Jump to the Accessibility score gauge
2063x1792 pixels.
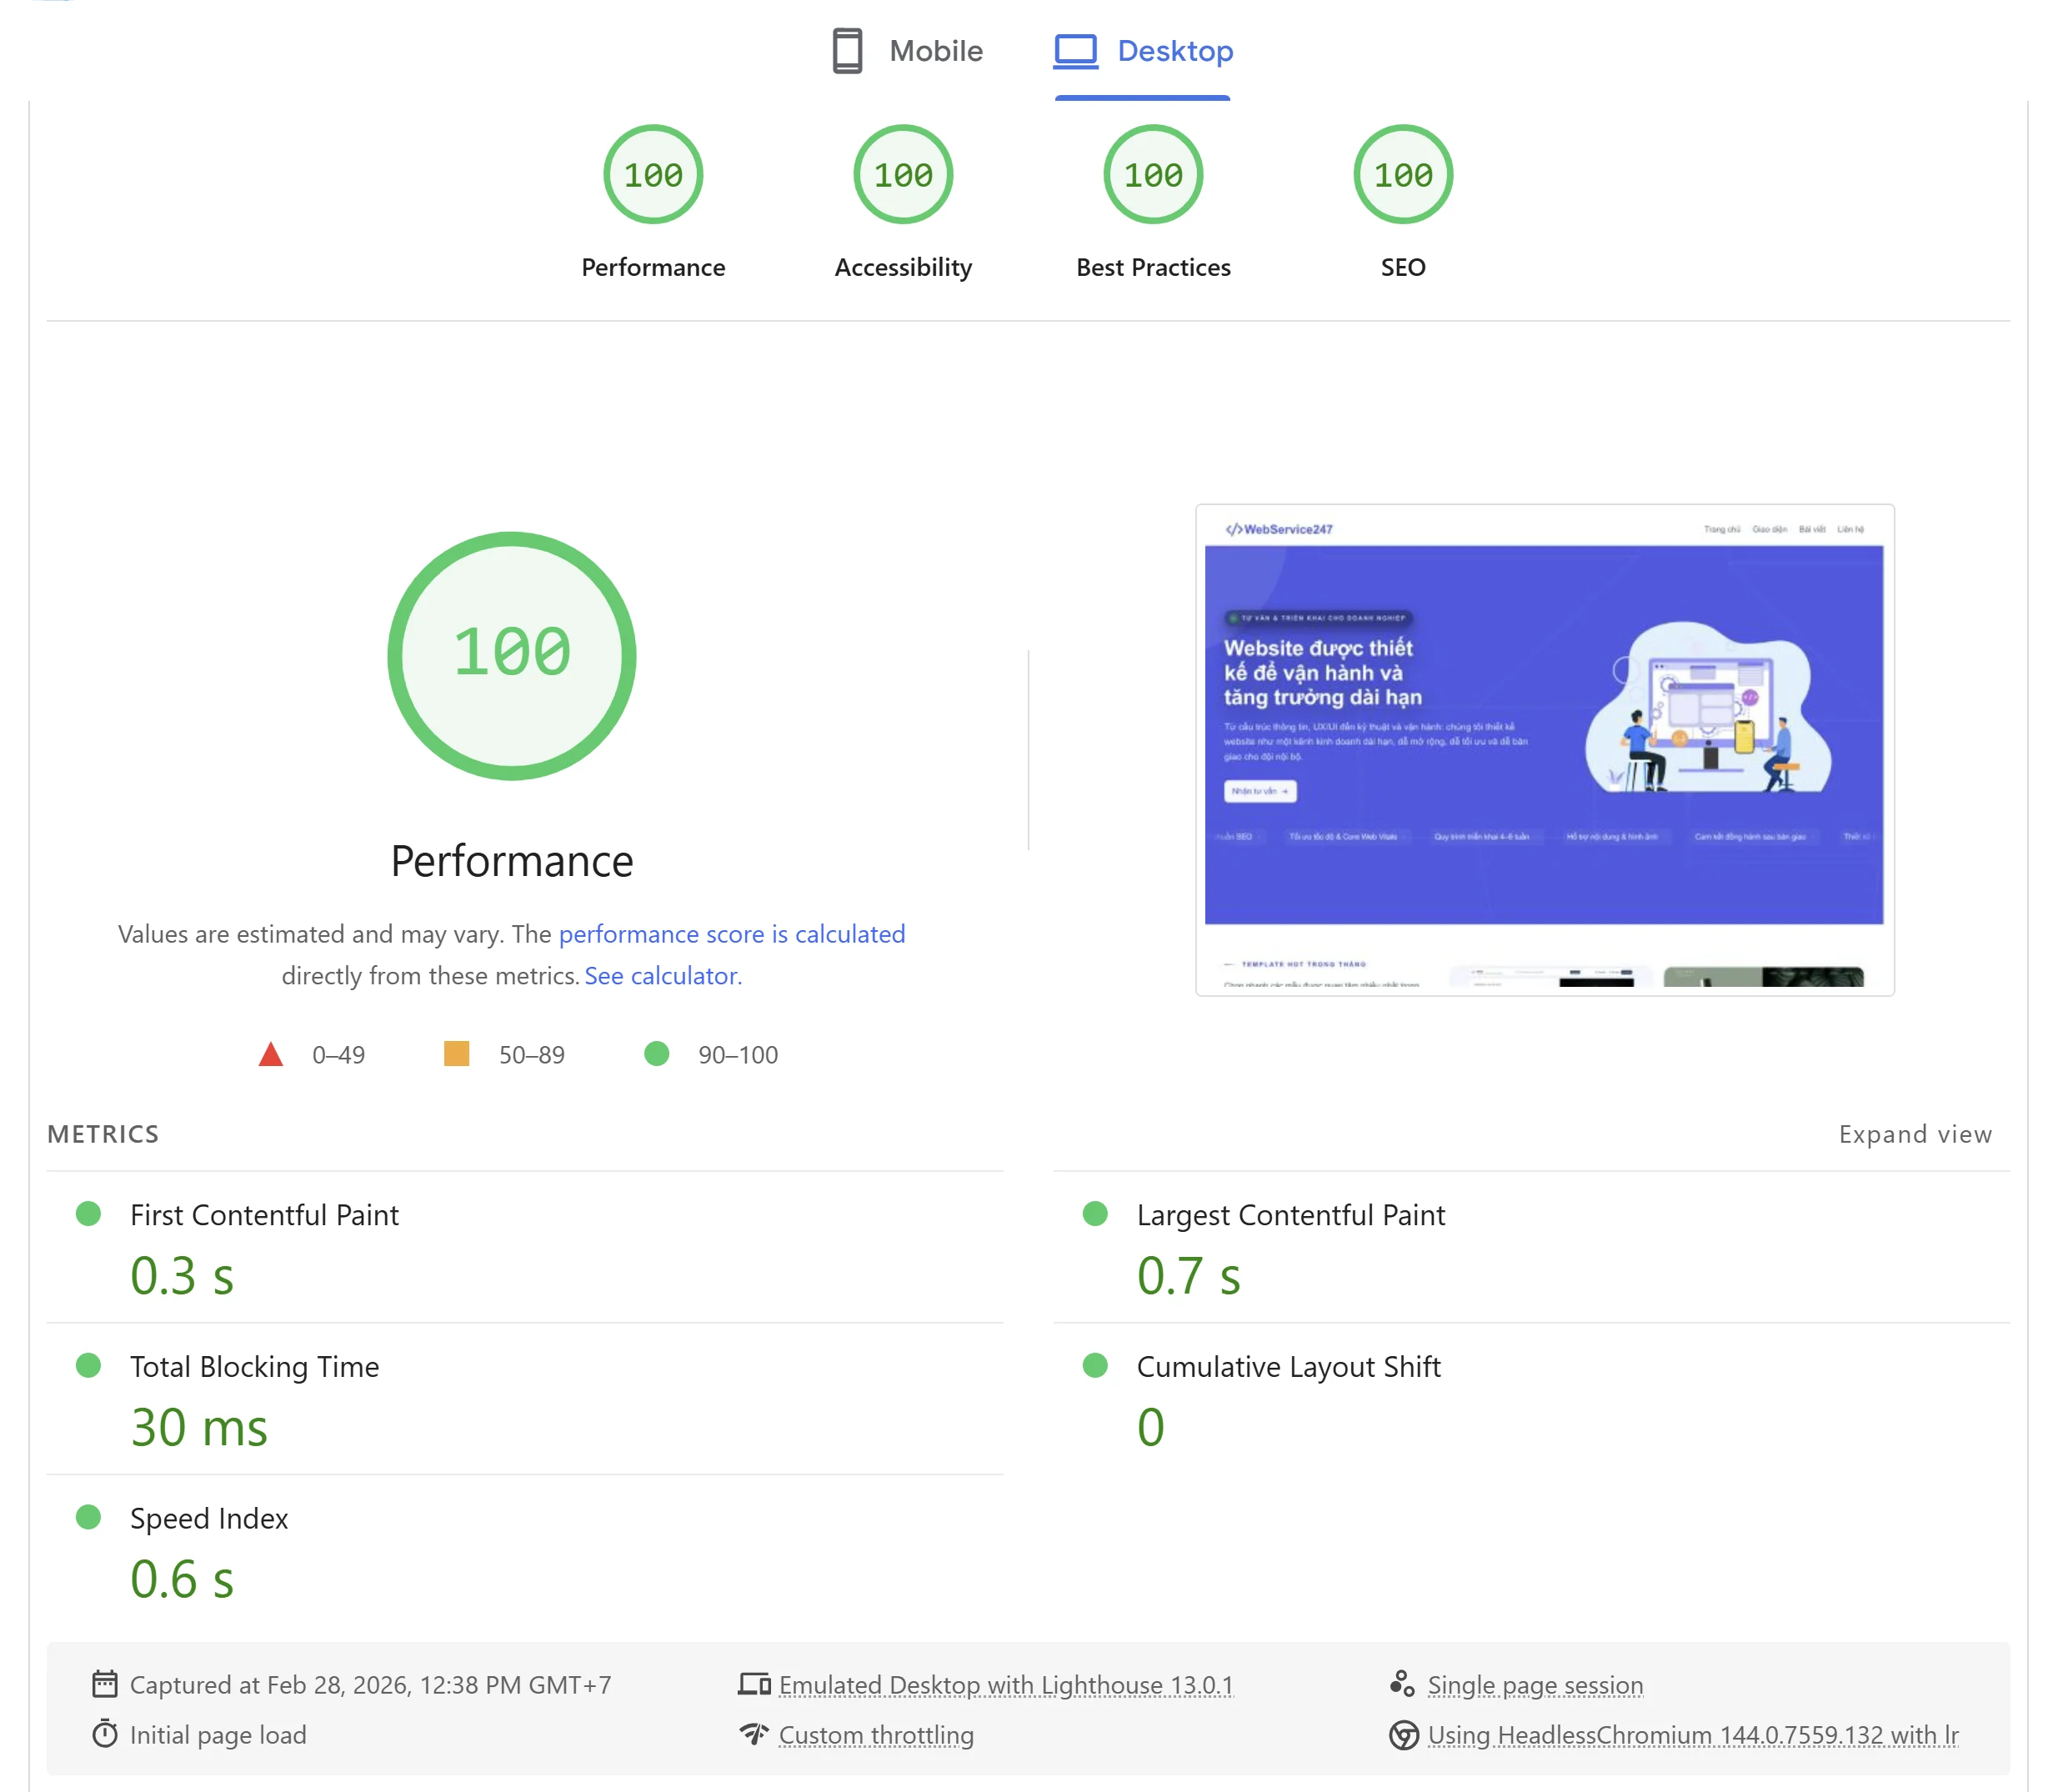903,175
